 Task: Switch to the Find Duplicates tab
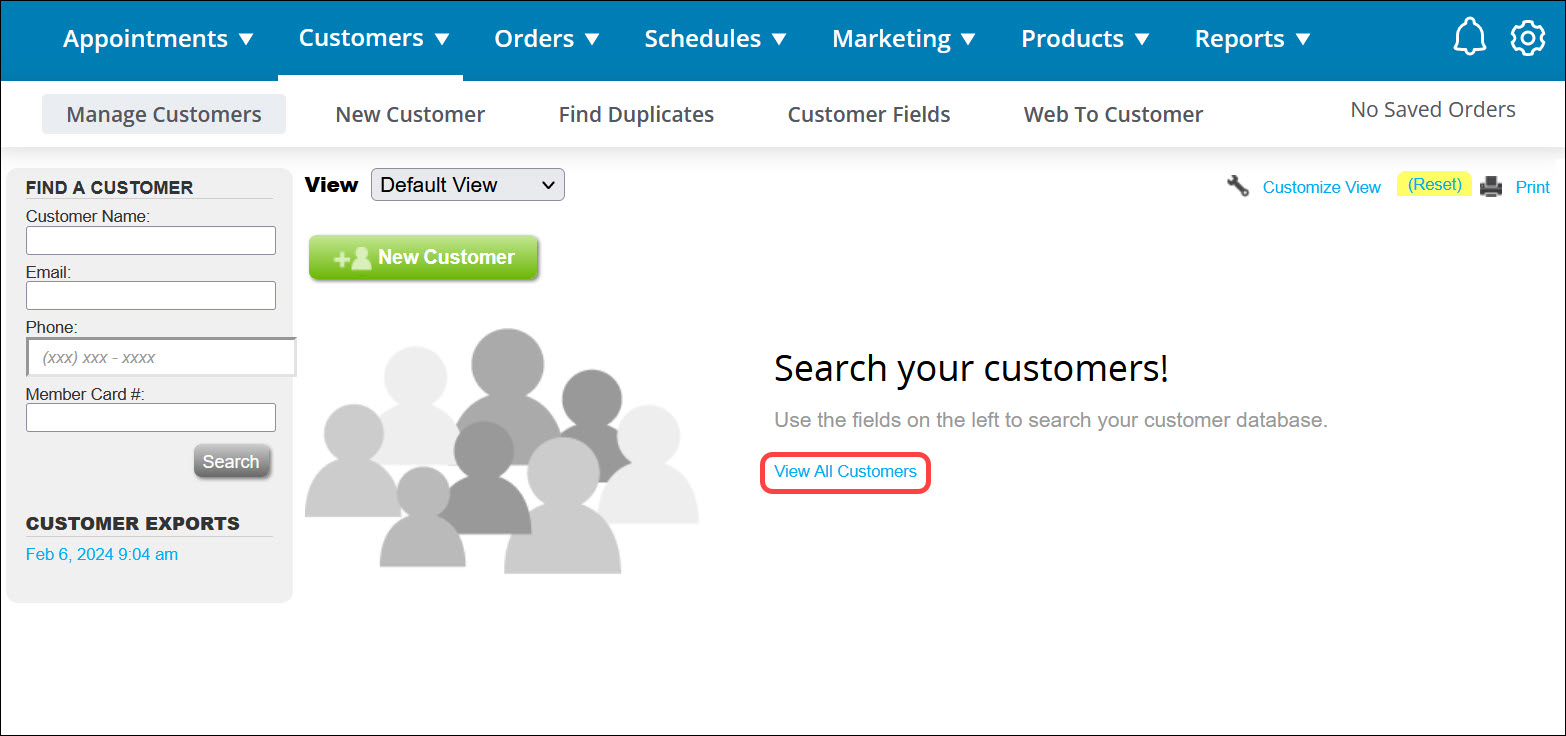tap(636, 114)
